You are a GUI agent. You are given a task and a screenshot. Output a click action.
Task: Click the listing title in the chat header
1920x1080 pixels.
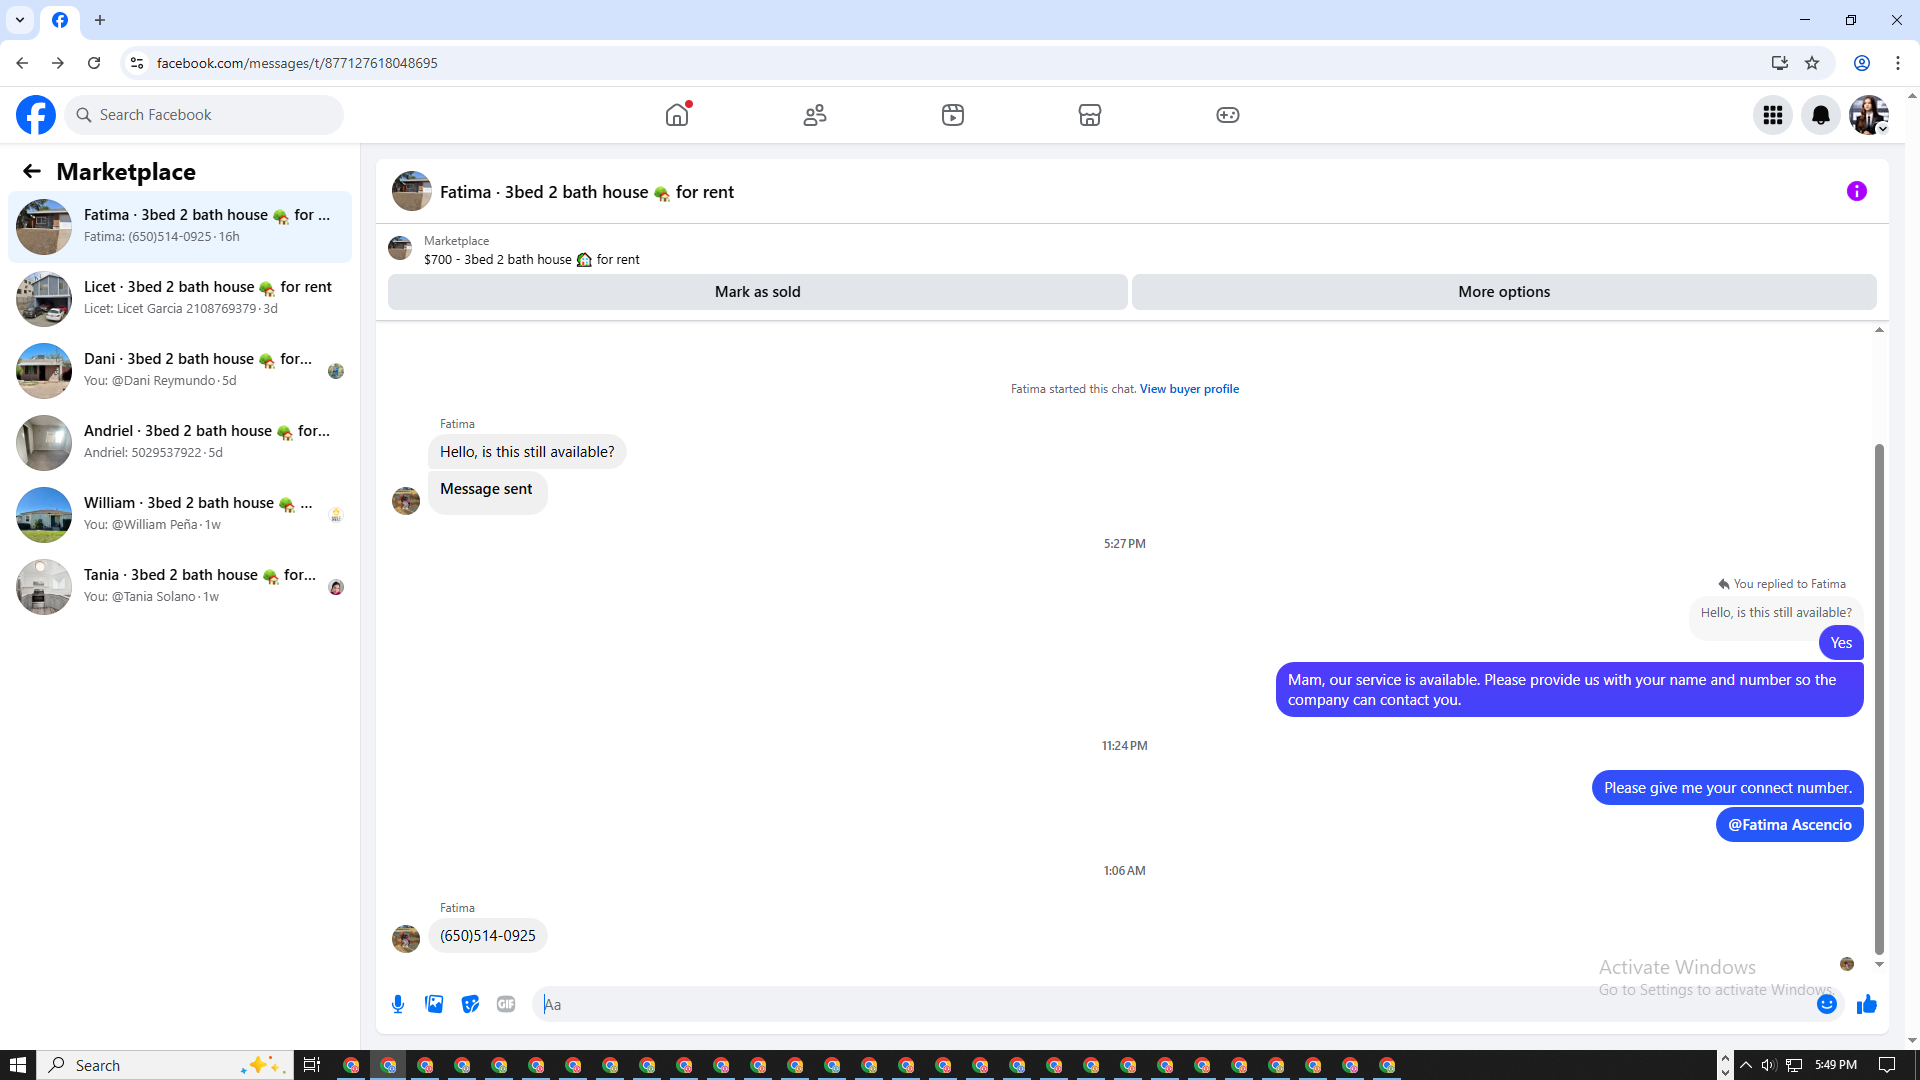(587, 192)
